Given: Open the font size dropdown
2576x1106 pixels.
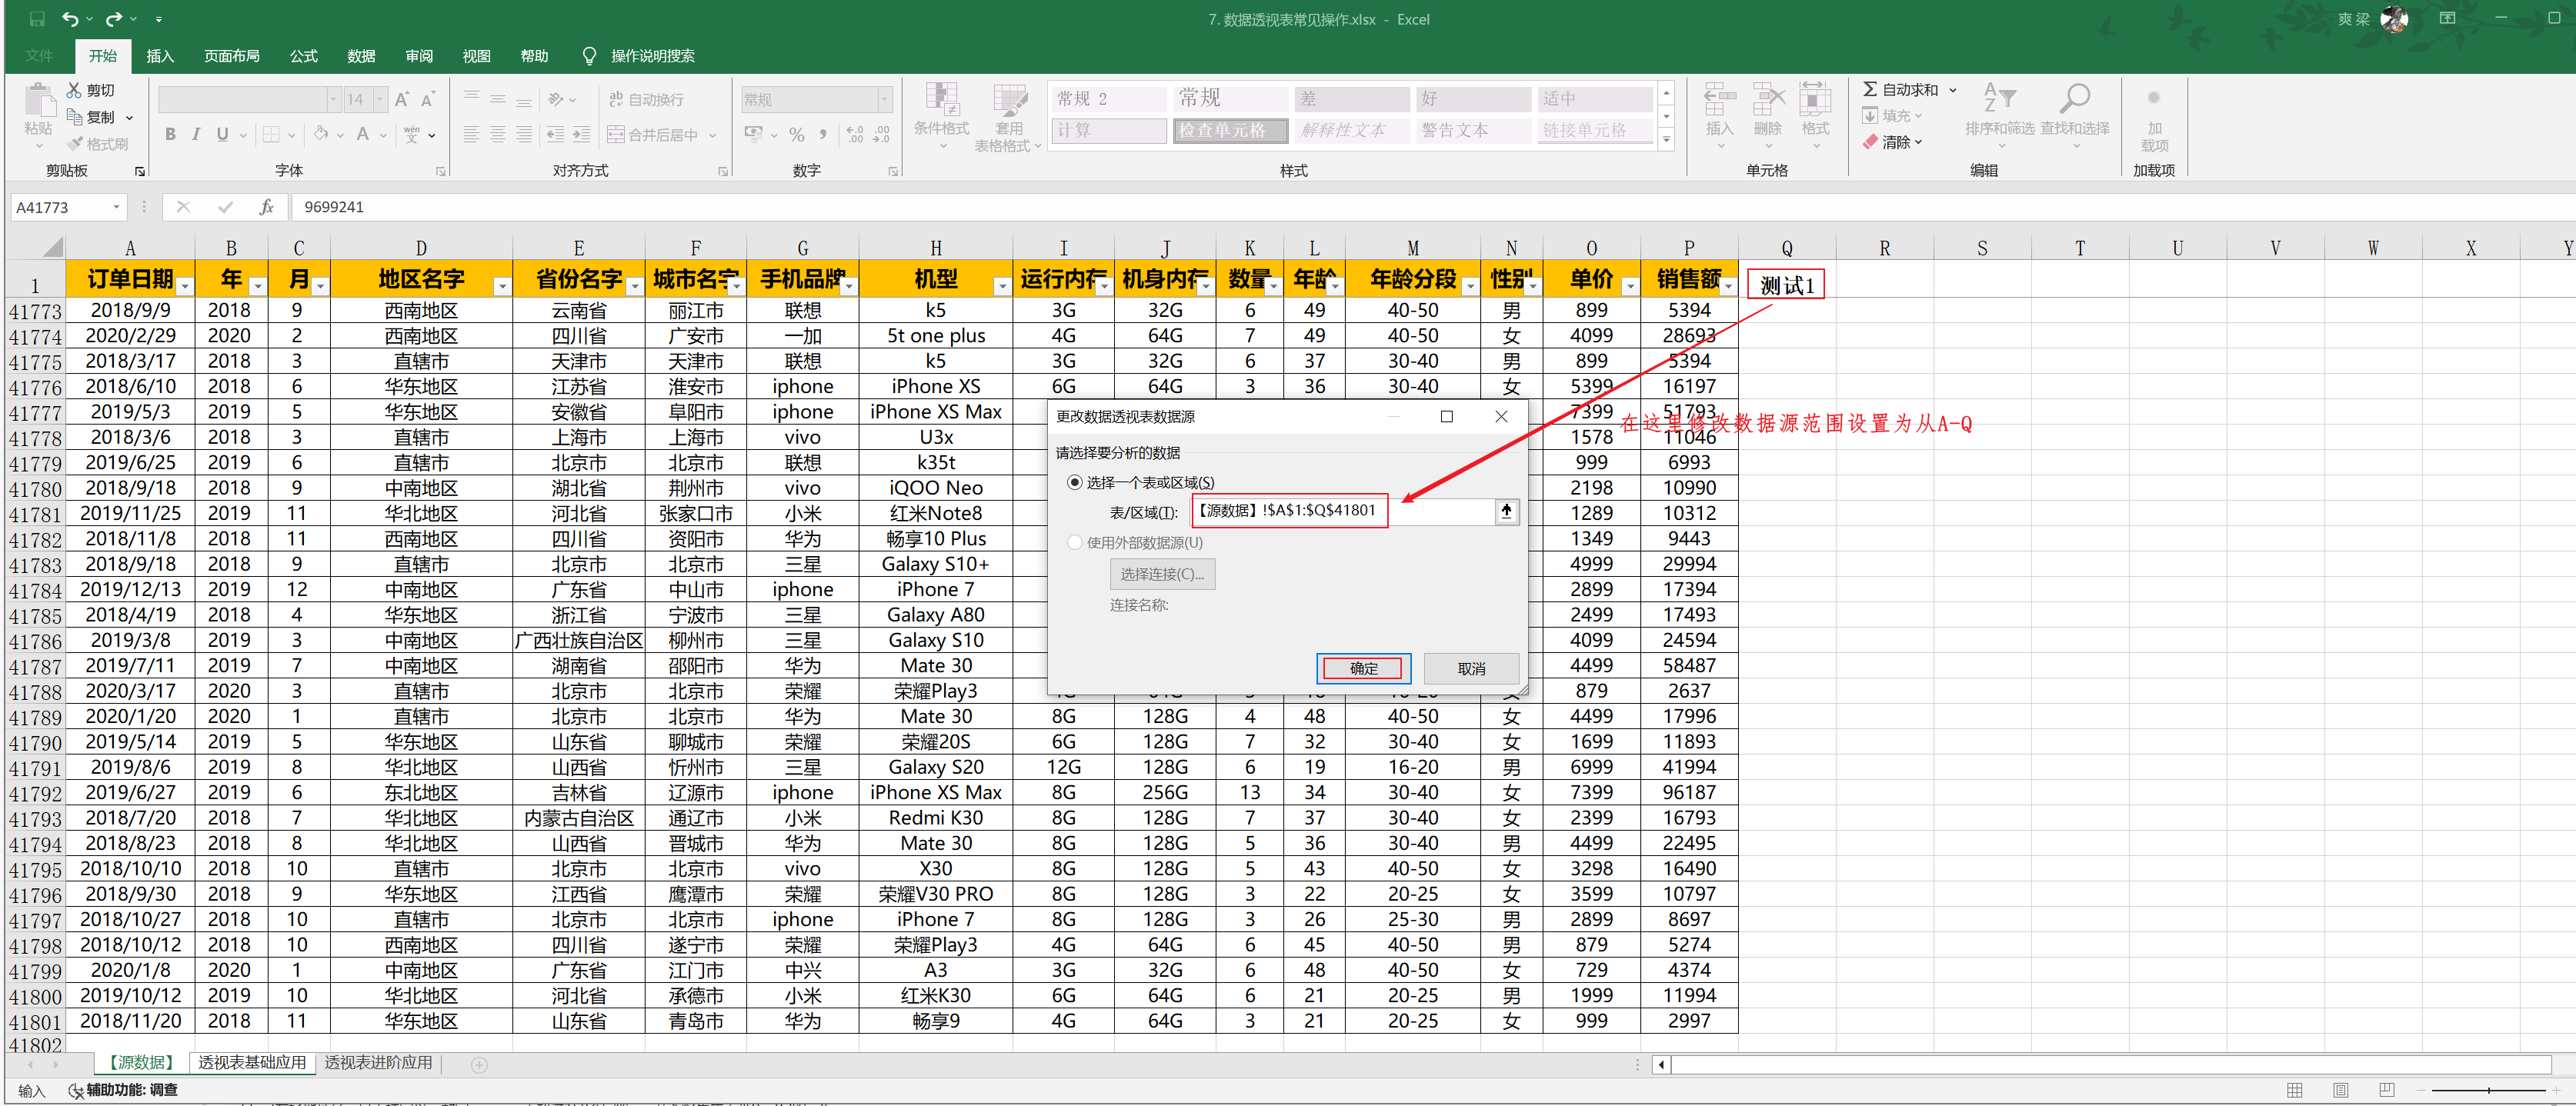Looking at the screenshot, I should (x=380, y=99).
